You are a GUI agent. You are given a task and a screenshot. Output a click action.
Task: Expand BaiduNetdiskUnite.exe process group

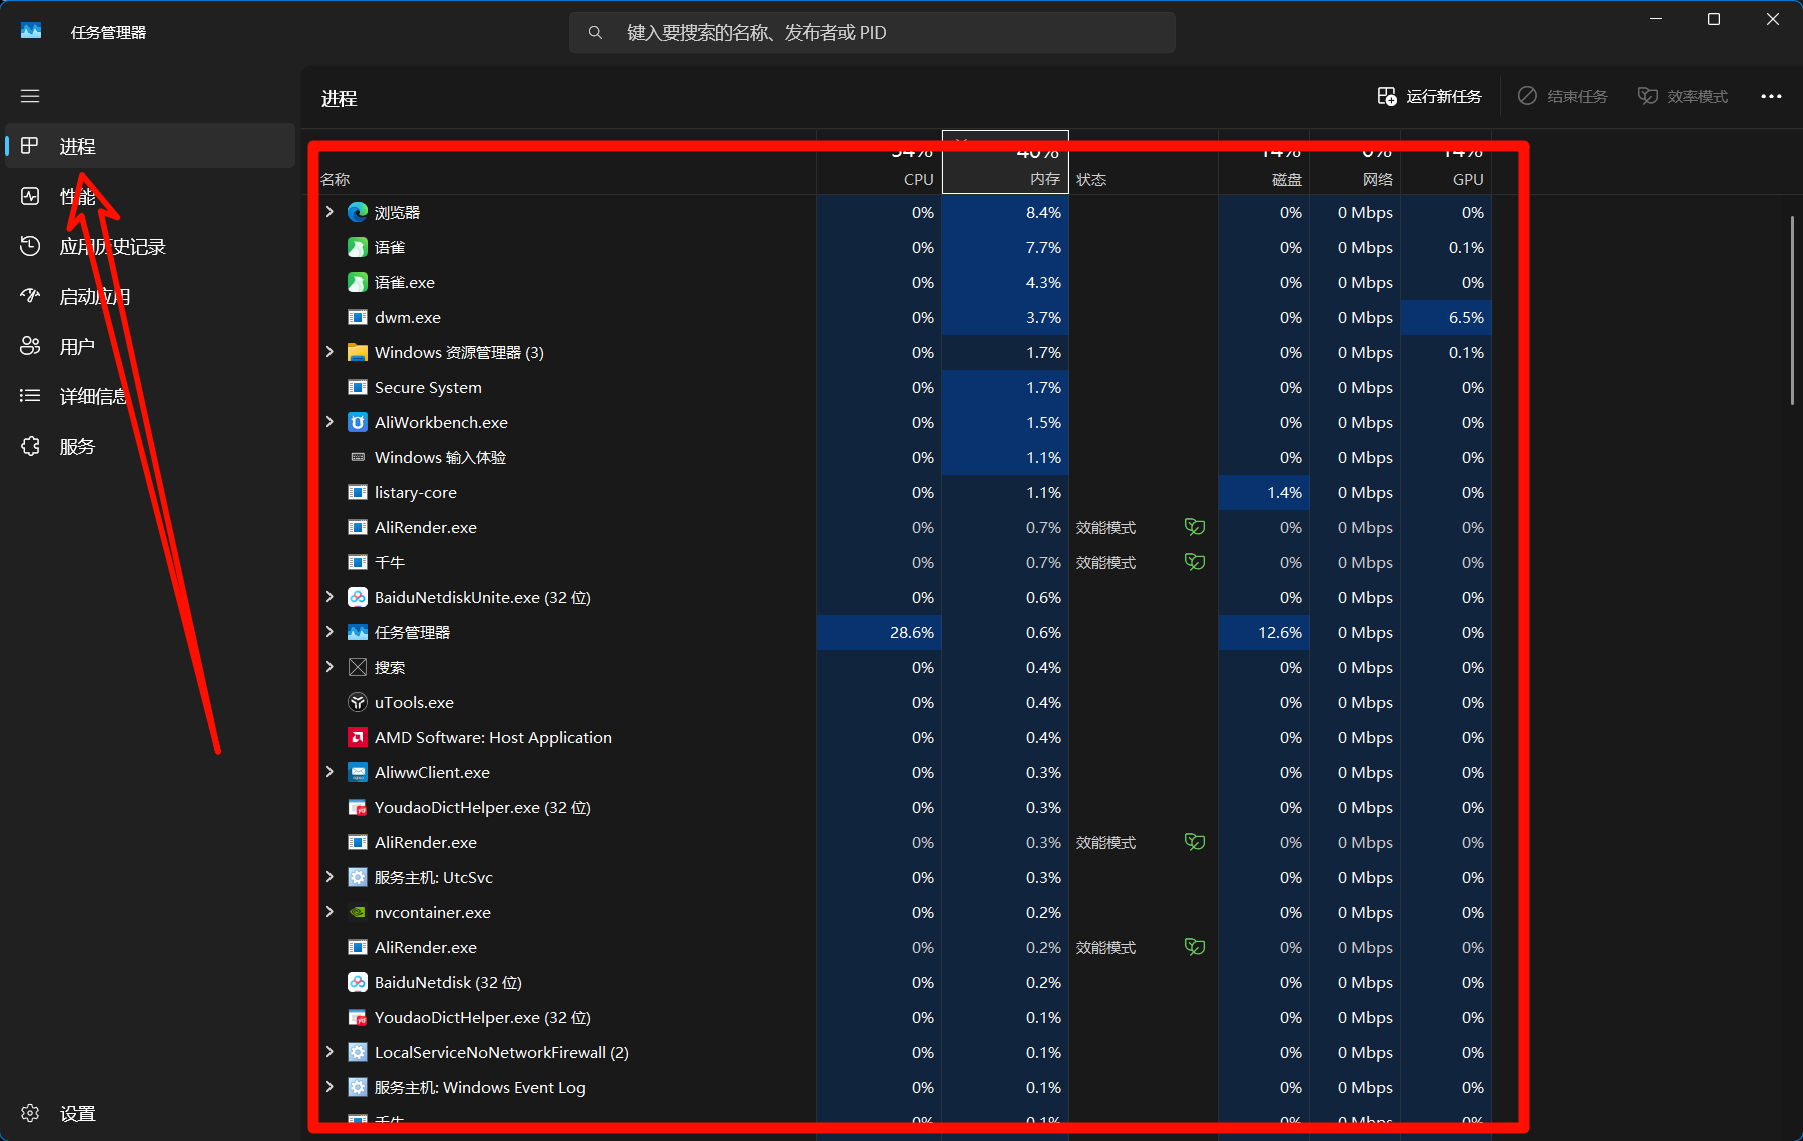(x=329, y=597)
